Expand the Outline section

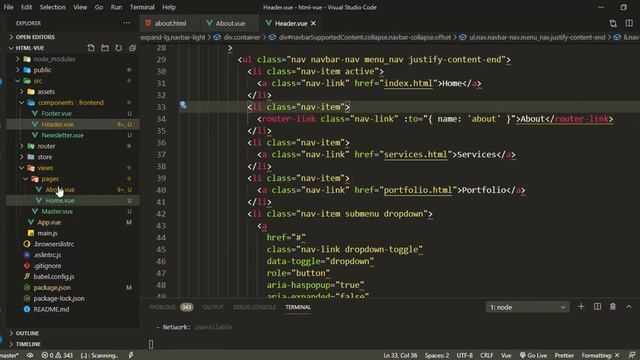click(27, 333)
